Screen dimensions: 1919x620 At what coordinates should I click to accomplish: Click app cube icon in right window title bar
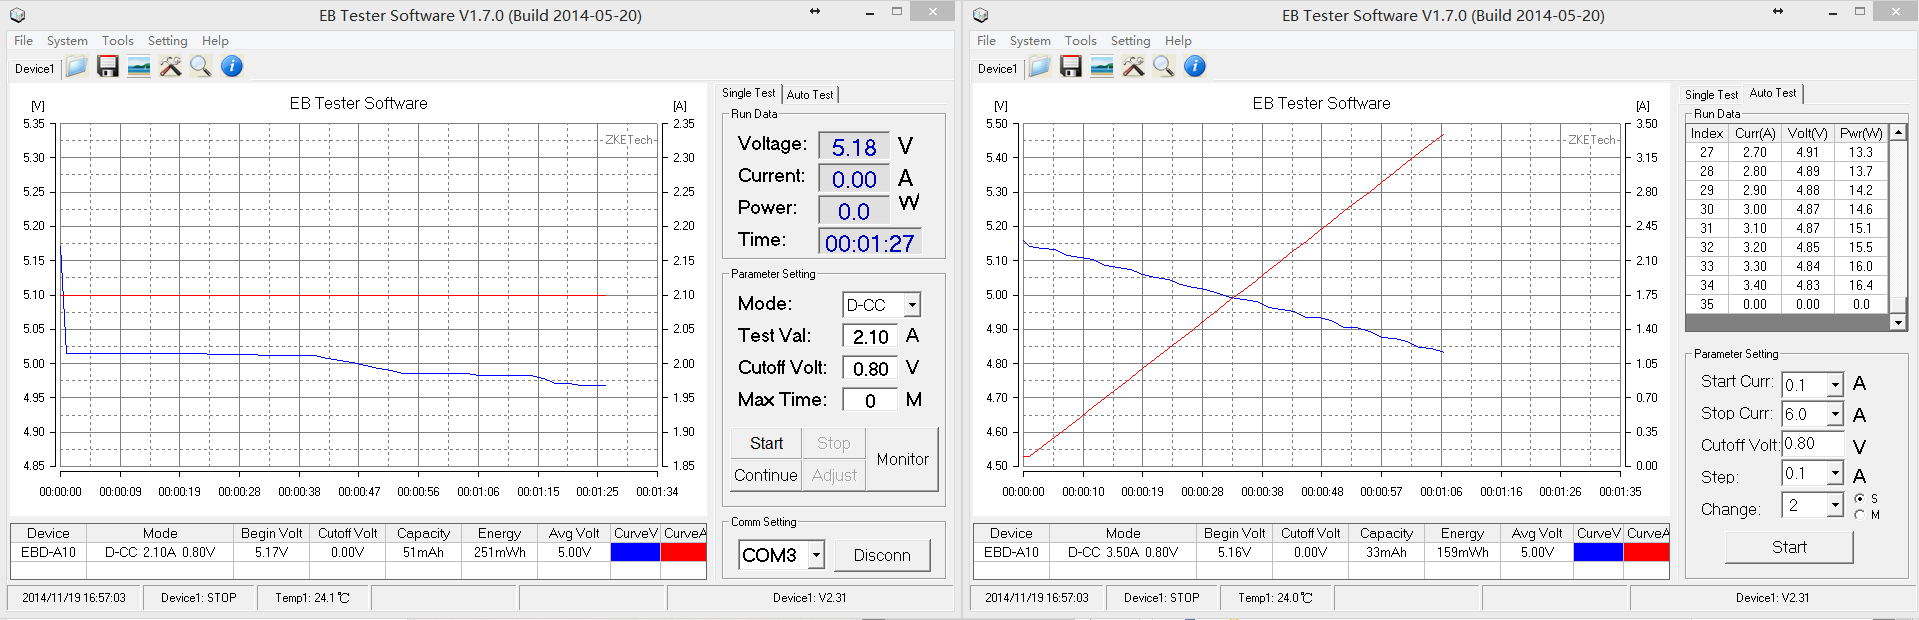pos(980,15)
